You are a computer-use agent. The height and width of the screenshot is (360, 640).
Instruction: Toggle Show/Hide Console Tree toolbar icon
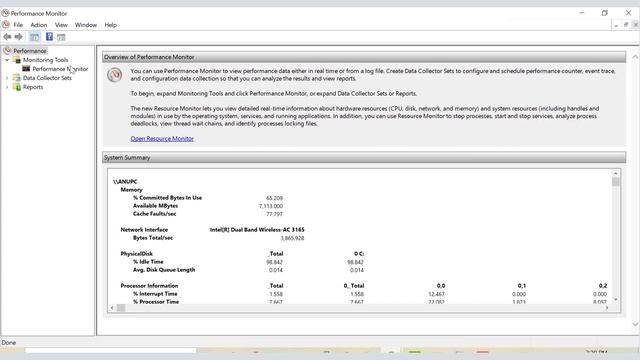tap(35, 37)
